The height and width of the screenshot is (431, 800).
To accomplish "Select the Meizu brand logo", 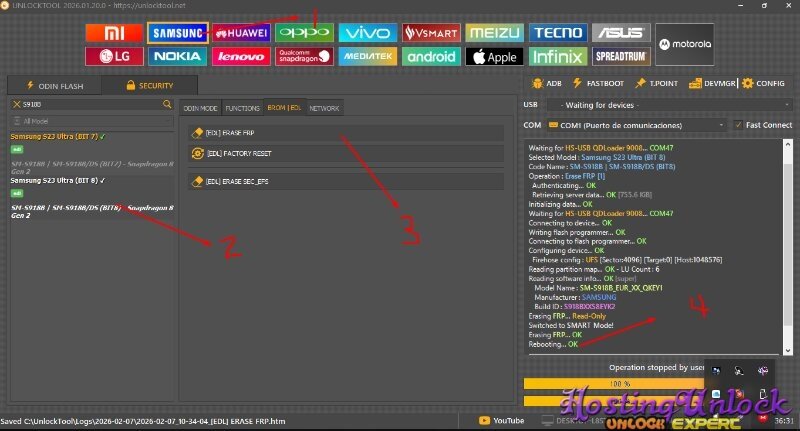I will (x=494, y=33).
